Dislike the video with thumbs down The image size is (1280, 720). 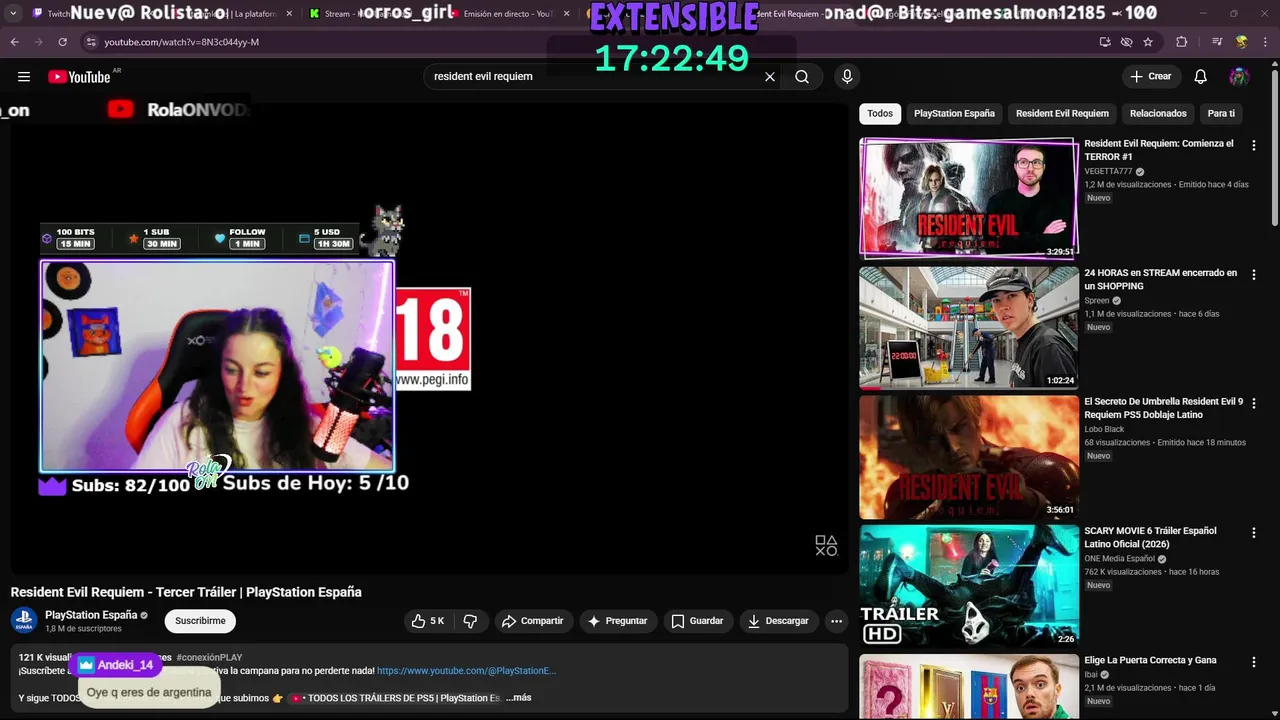pos(470,621)
